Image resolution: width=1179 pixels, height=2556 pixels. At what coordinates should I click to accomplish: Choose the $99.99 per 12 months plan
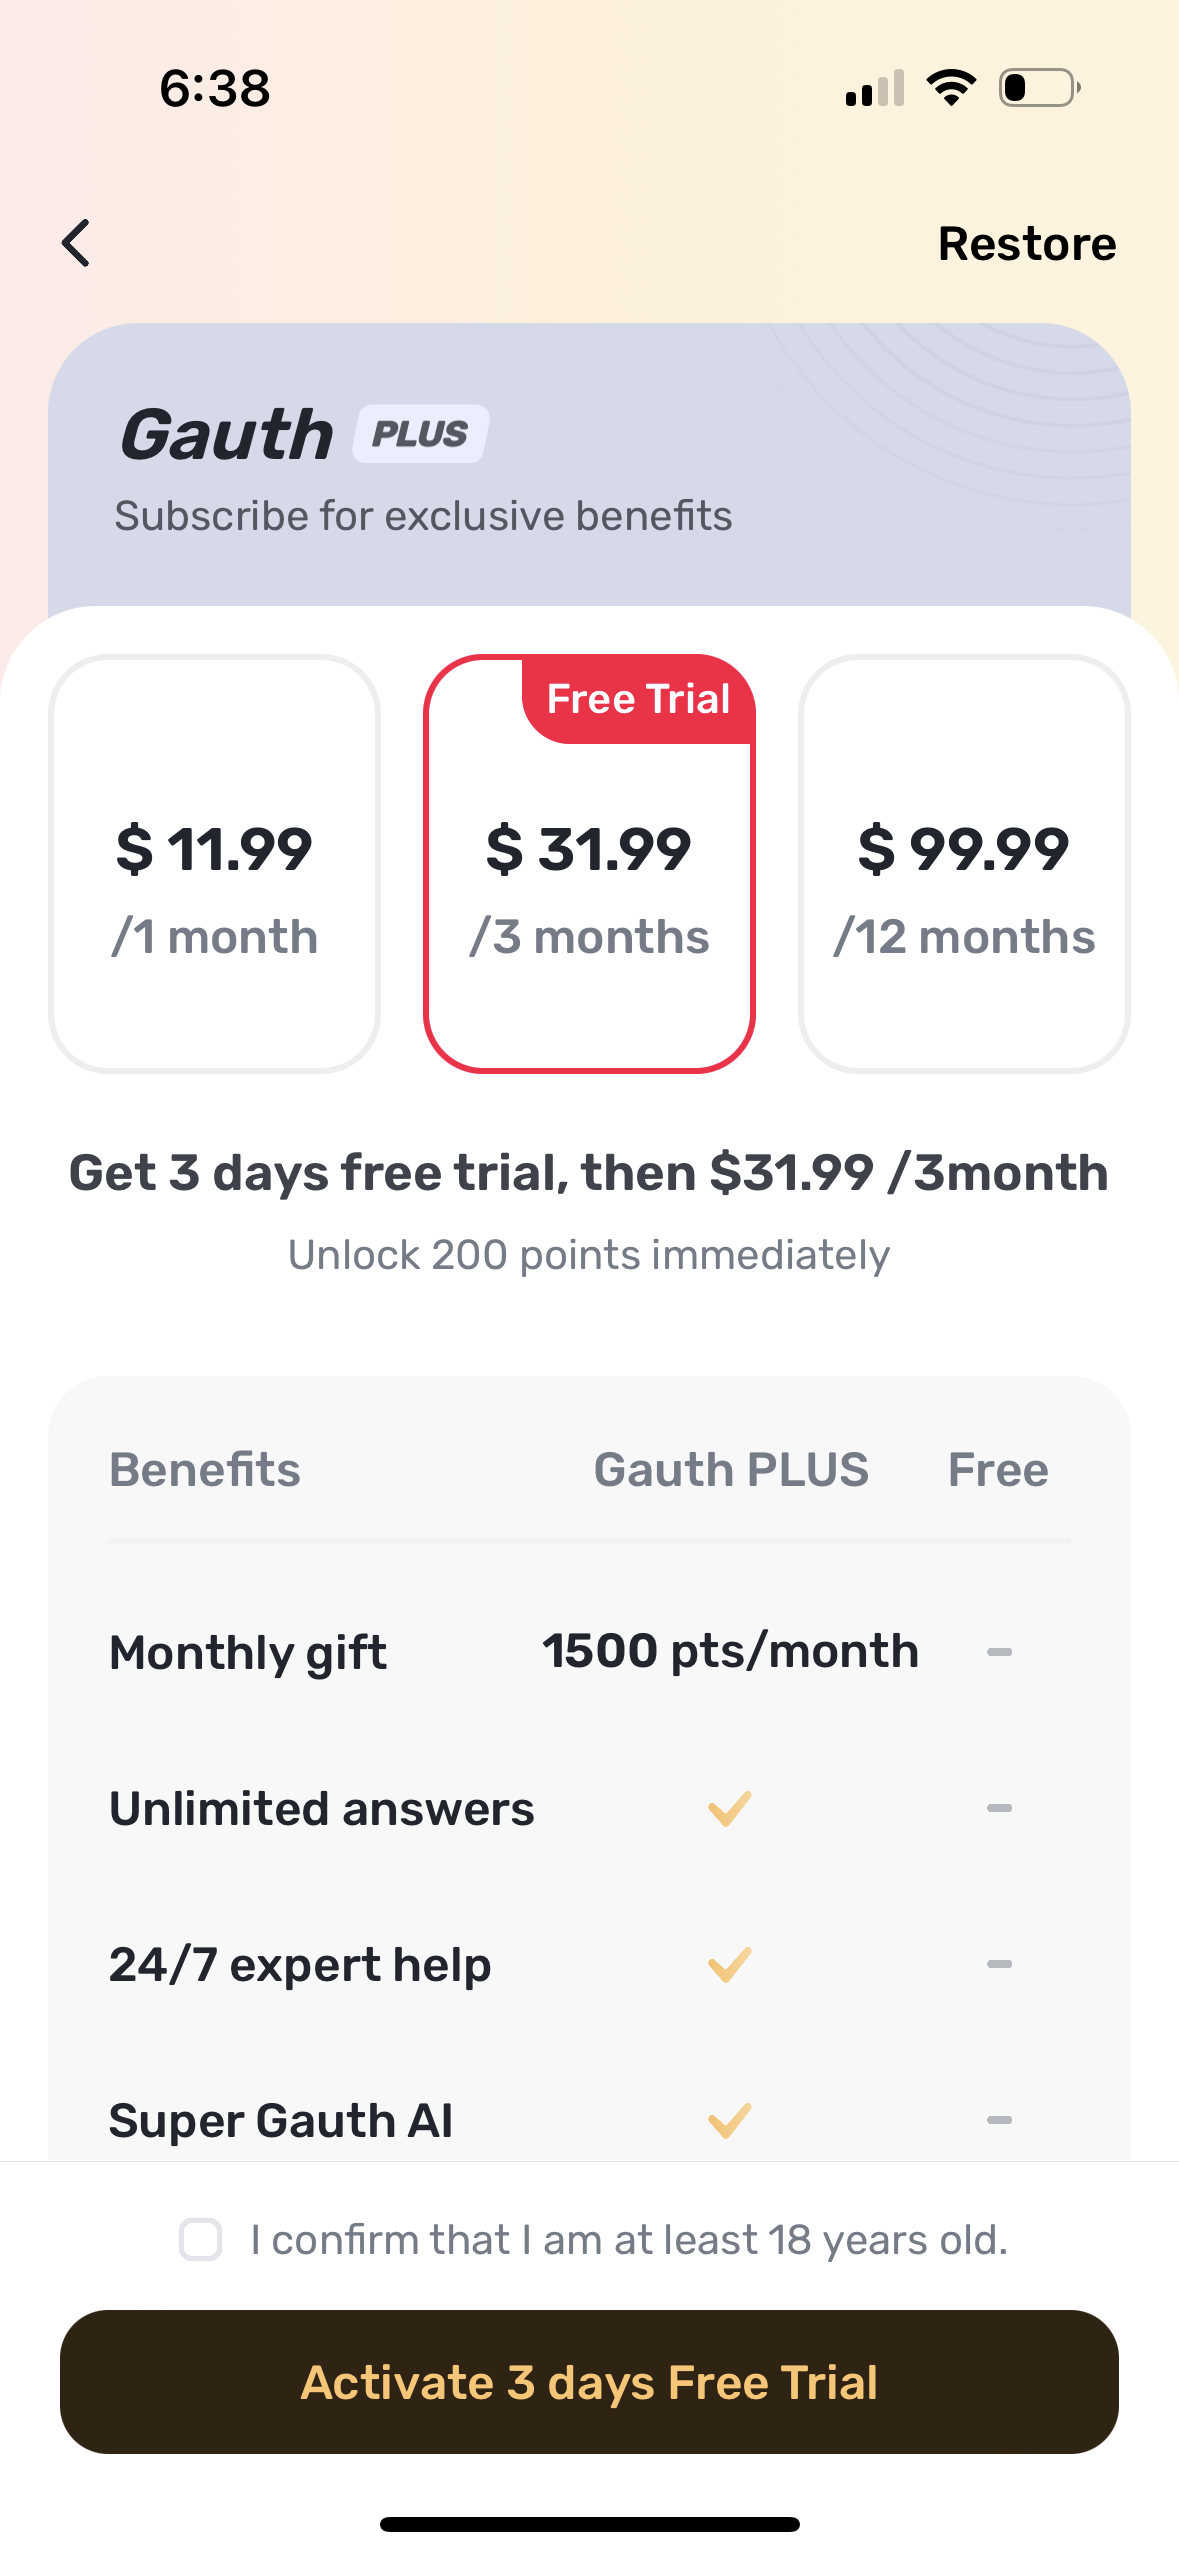click(x=964, y=864)
